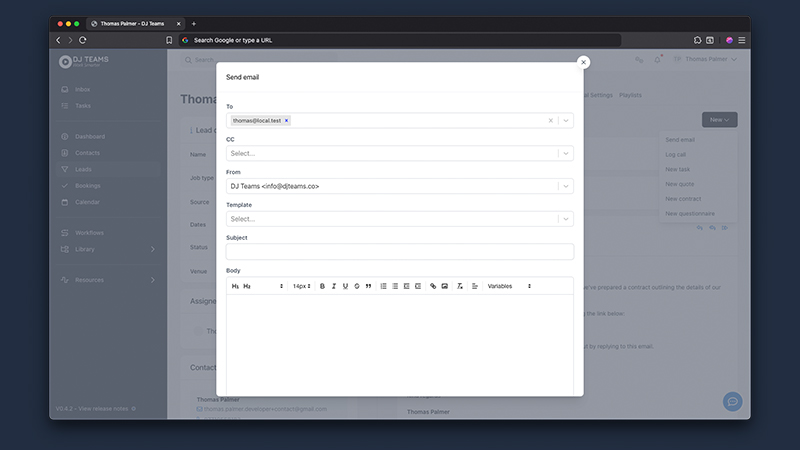
Task: Insert a link in the email body
Action: coord(433,286)
